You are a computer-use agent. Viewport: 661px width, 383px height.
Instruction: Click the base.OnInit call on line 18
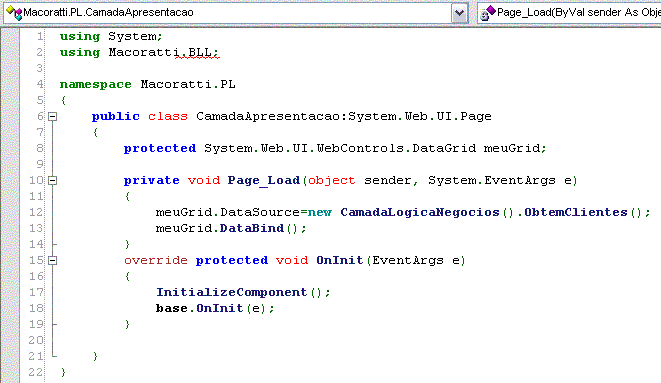(200, 308)
